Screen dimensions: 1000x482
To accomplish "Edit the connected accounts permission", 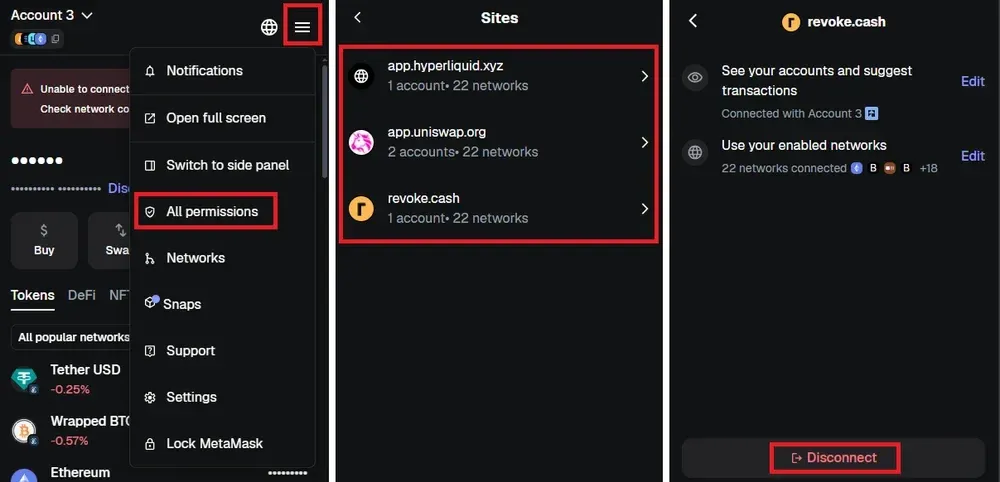I will click(972, 82).
